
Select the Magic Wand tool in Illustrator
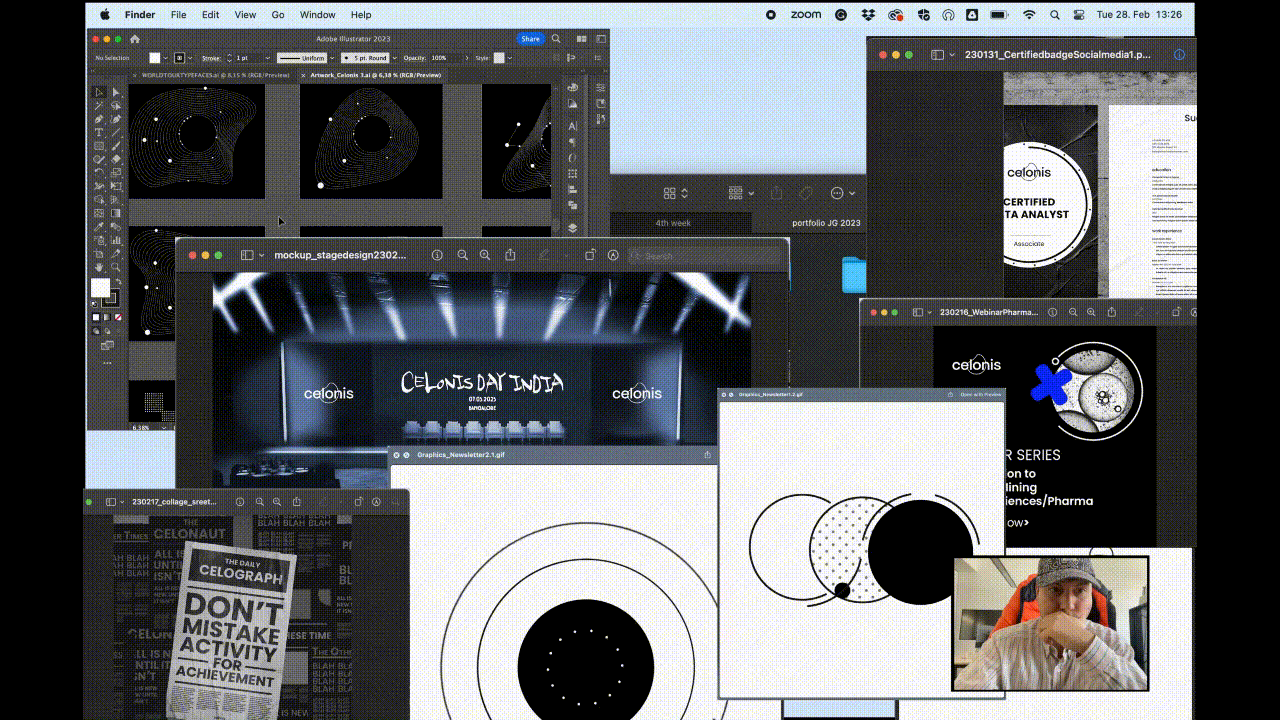click(x=99, y=105)
